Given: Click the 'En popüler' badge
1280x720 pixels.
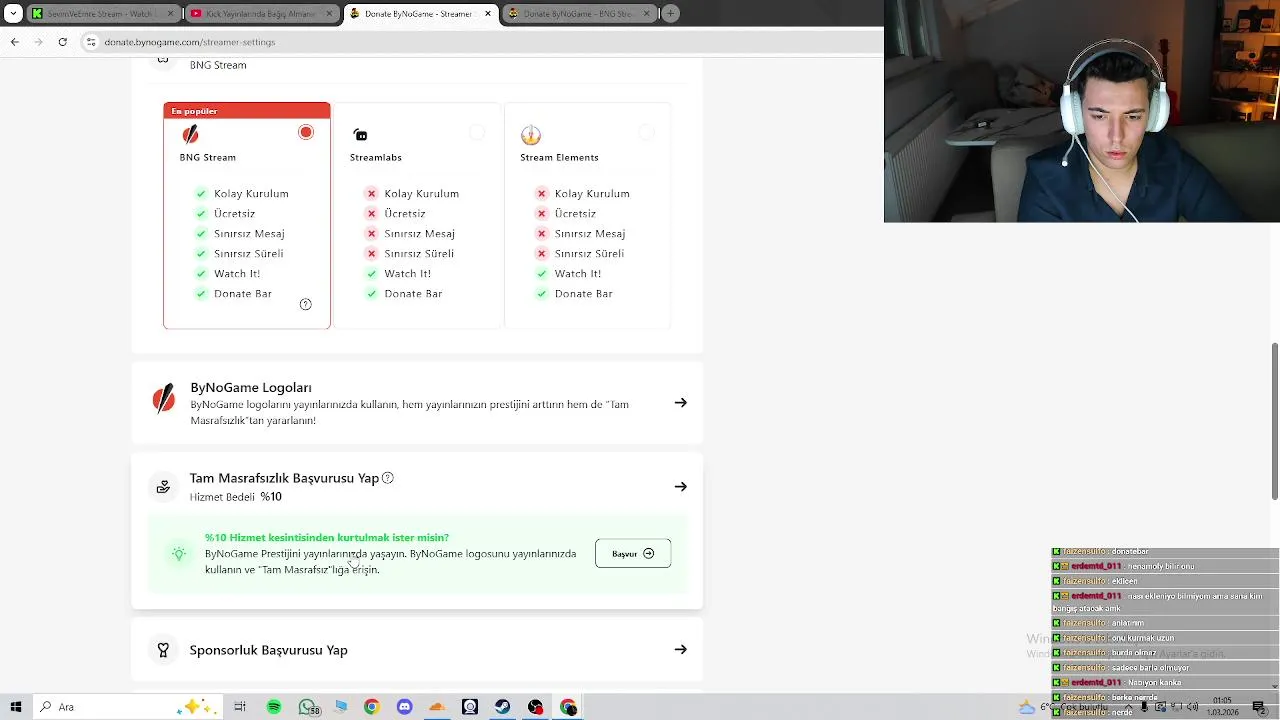Looking at the screenshot, I should tap(194, 111).
